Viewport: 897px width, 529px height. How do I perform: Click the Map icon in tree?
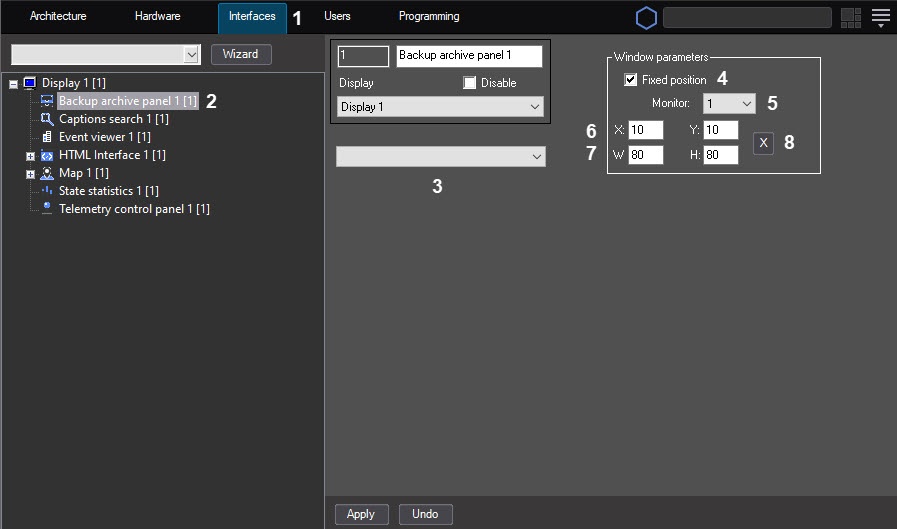coord(47,173)
